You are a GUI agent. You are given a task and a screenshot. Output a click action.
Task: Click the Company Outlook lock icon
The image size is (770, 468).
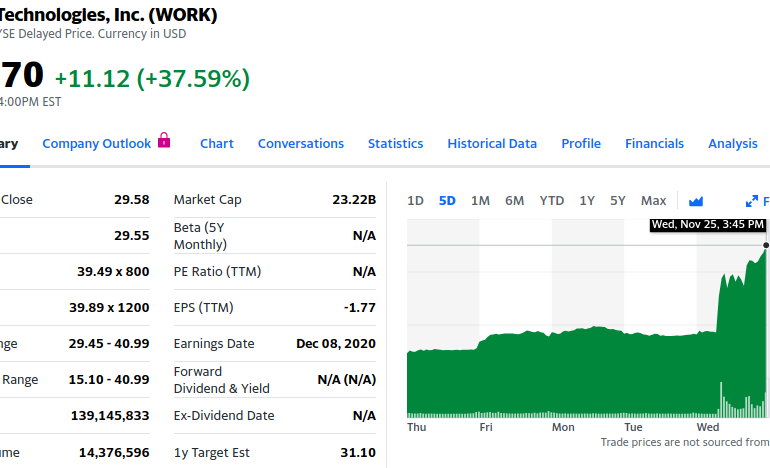(165, 142)
